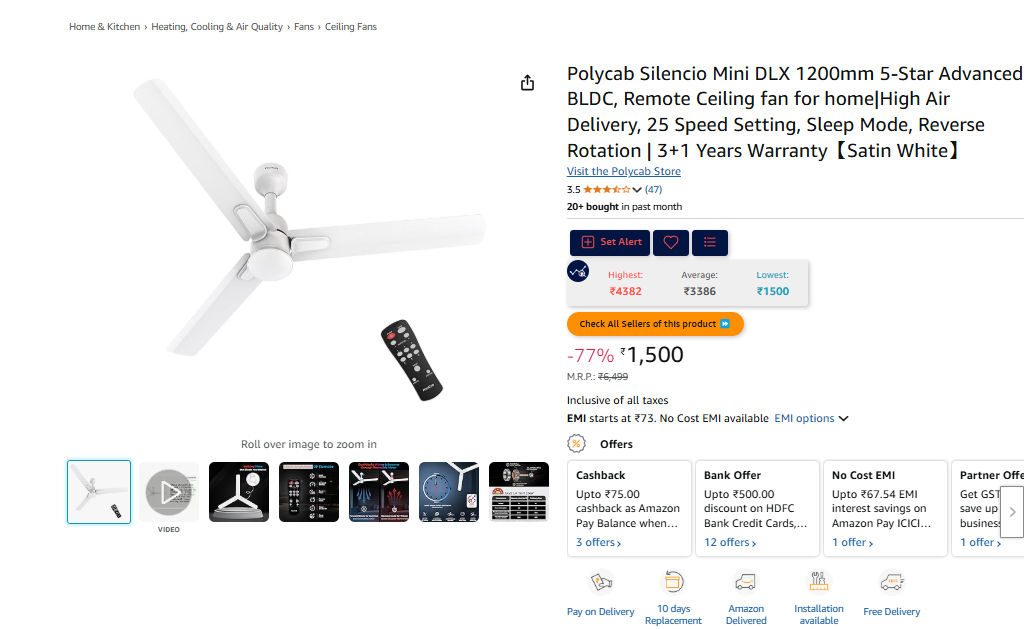Click Check All Sellers of this product

(x=654, y=324)
